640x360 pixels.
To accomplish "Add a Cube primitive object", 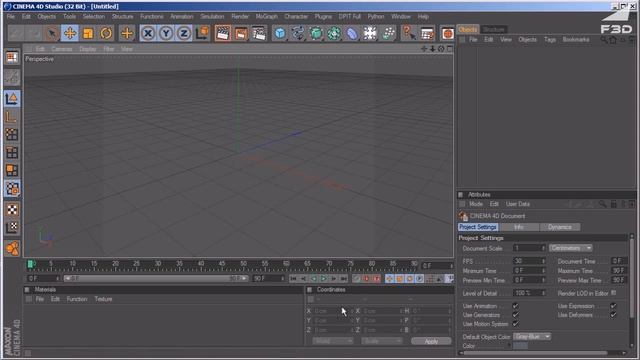I will pyautogui.click(x=280, y=33).
